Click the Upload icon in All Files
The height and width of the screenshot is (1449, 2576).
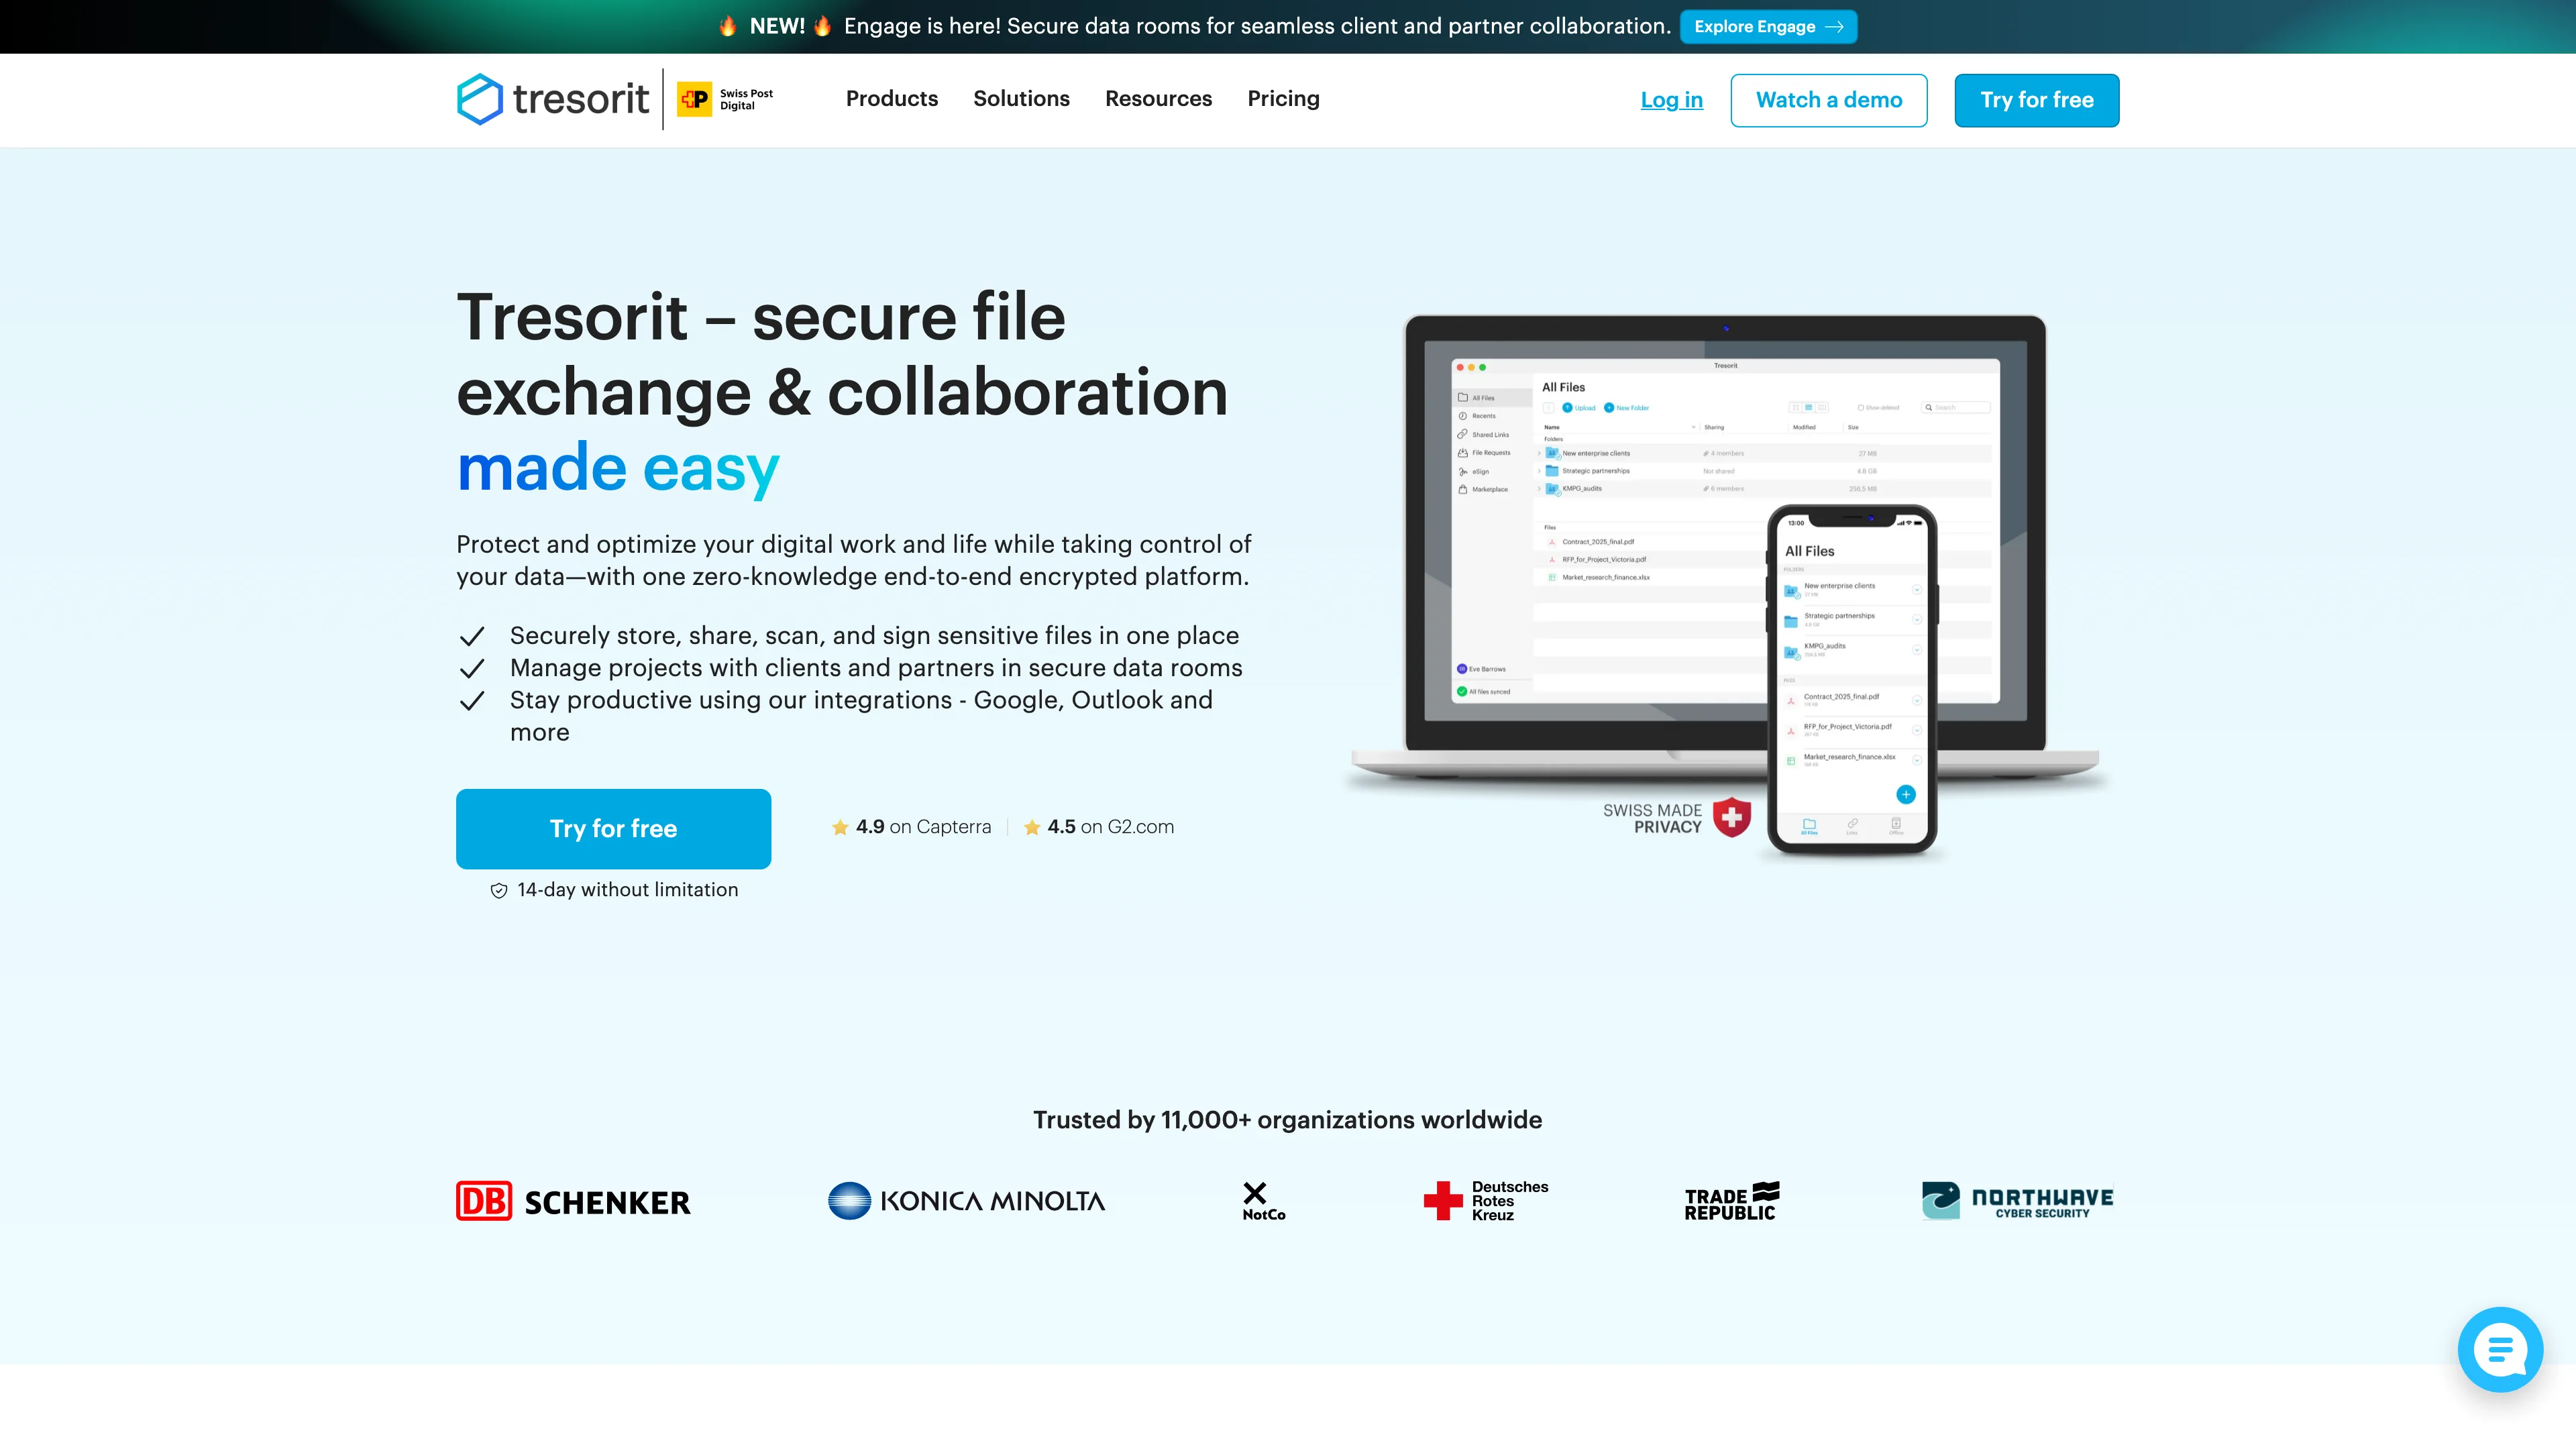click(1568, 408)
